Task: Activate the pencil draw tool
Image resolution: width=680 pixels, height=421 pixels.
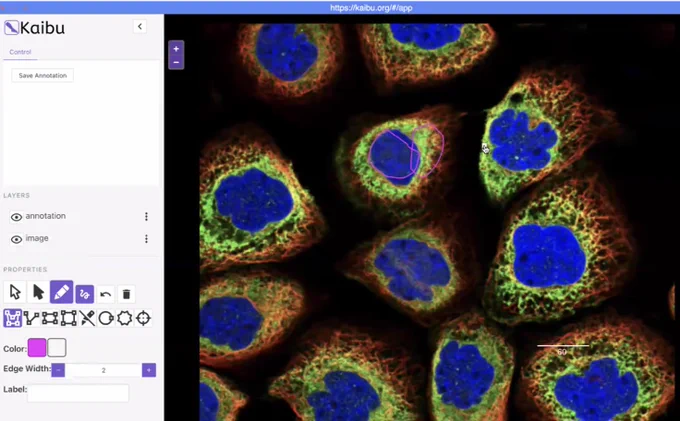Action: click(62, 292)
